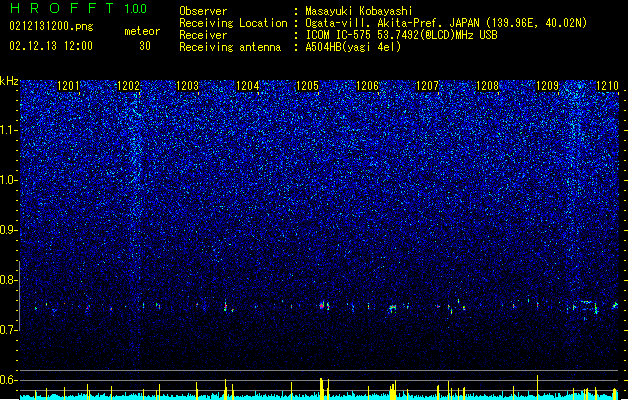Click the 1.1 kHz axis label
The image size is (629, 400).
tap(9, 130)
